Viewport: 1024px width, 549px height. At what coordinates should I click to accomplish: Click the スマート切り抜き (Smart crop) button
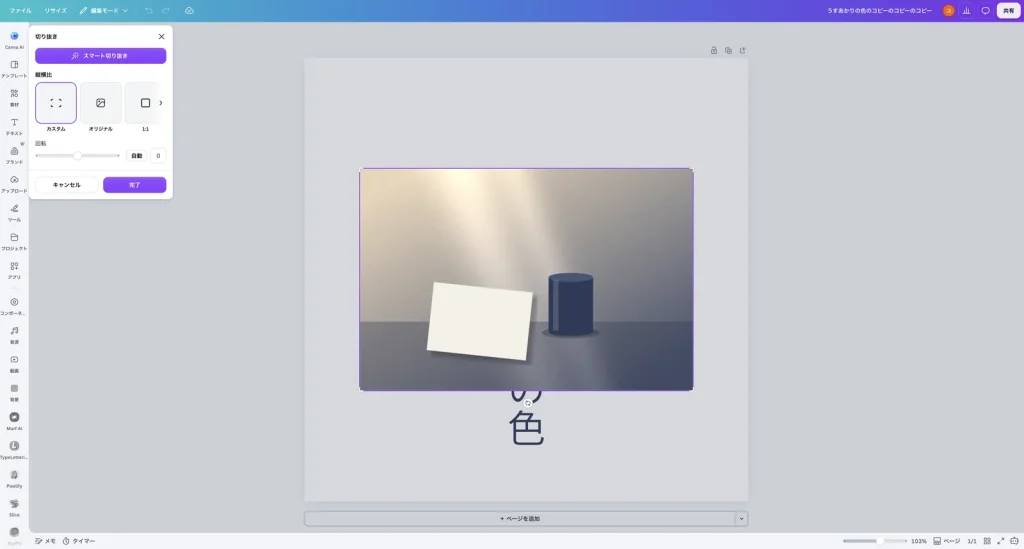coord(101,55)
